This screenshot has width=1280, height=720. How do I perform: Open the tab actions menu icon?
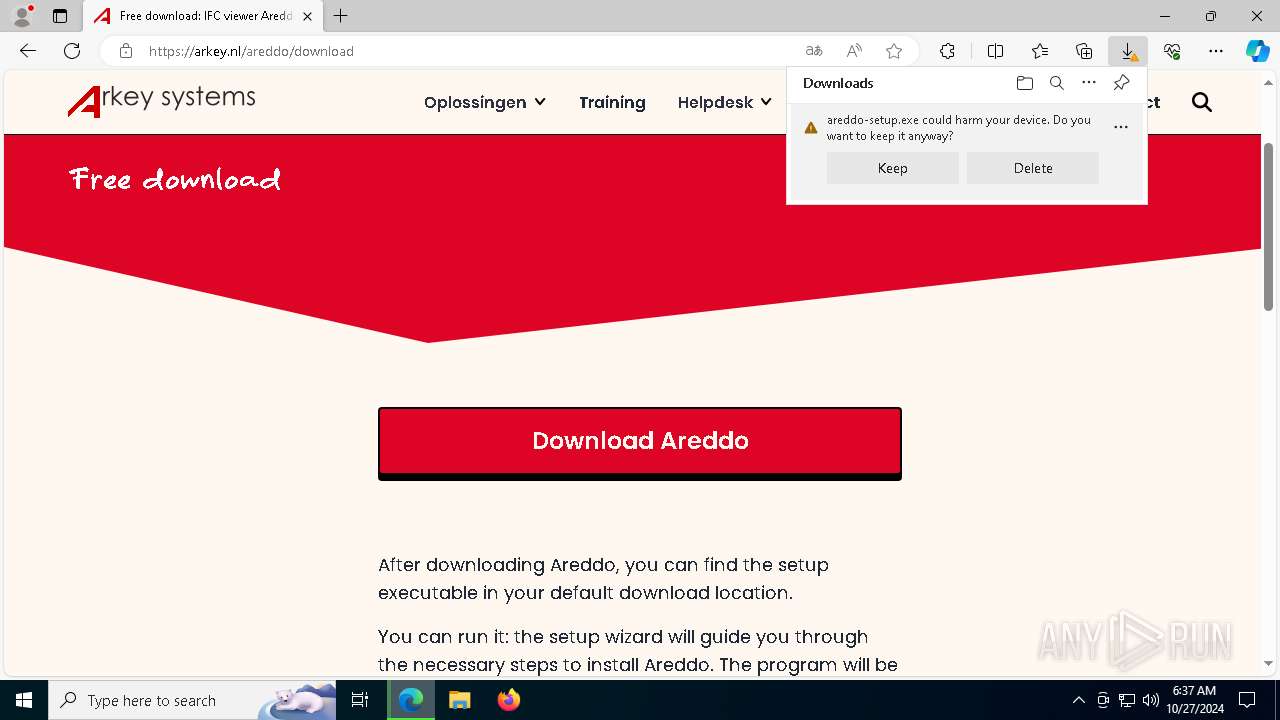(x=60, y=16)
